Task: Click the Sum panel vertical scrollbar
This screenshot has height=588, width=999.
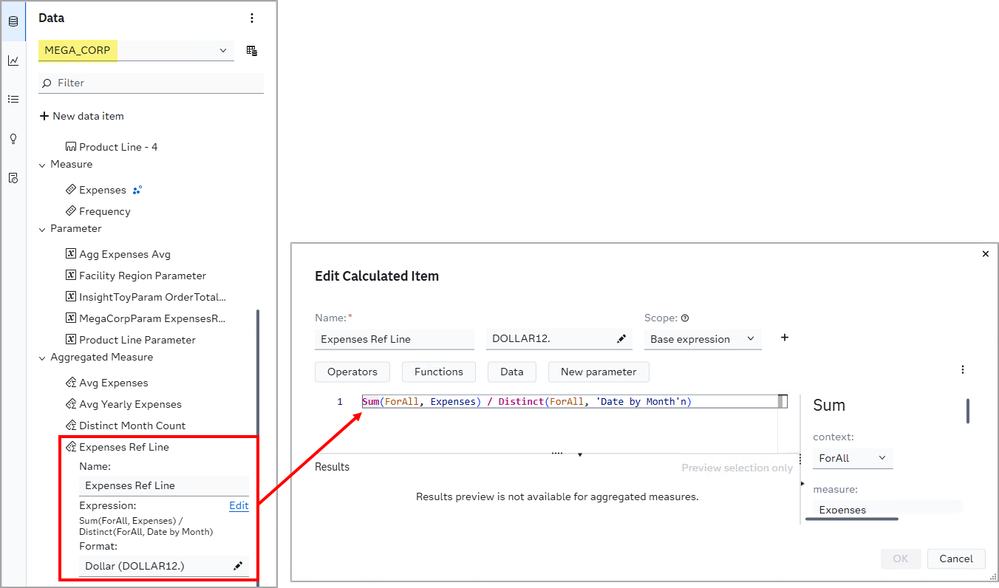Action: 968,412
